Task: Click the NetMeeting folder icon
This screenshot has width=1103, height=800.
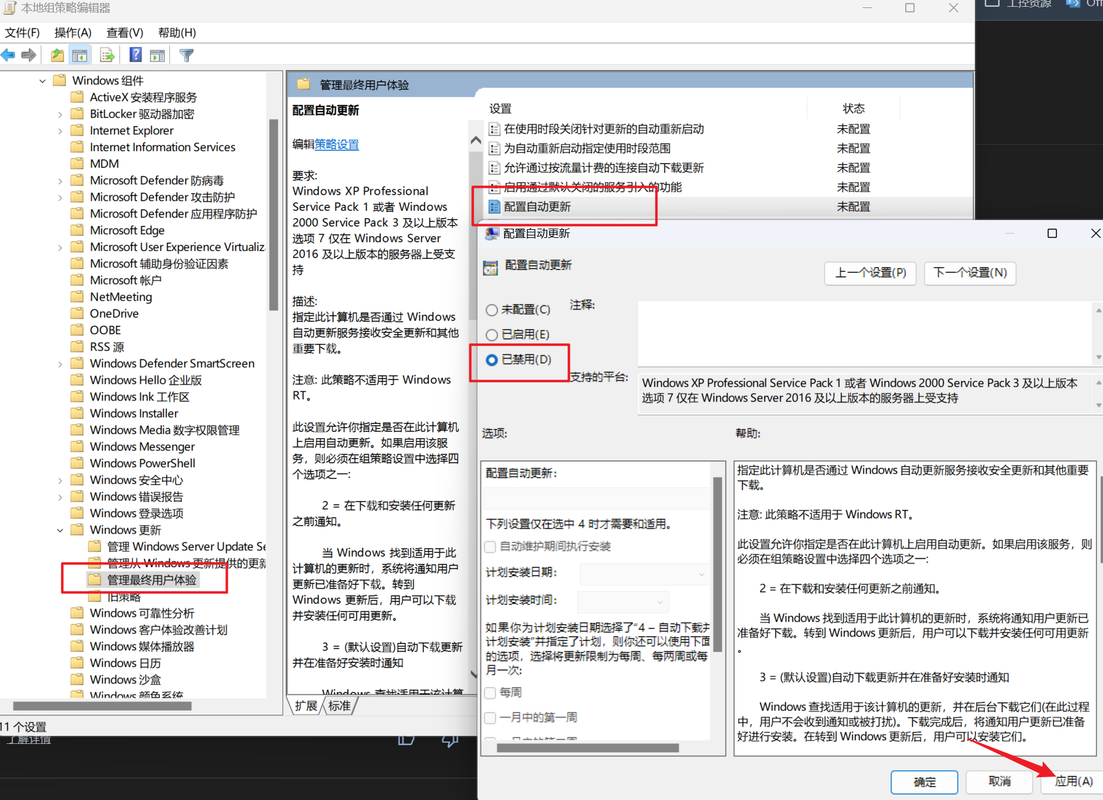Action: [77, 297]
